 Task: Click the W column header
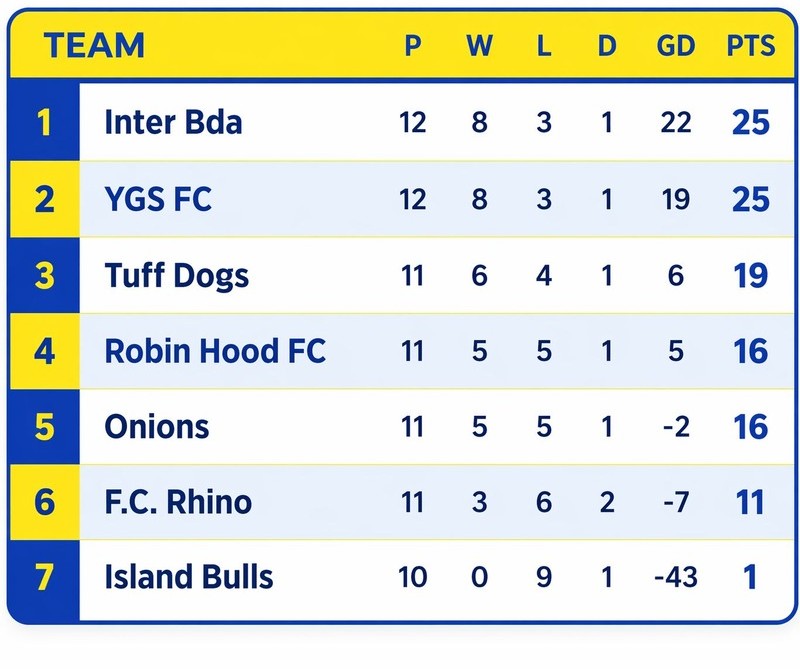click(479, 47)
